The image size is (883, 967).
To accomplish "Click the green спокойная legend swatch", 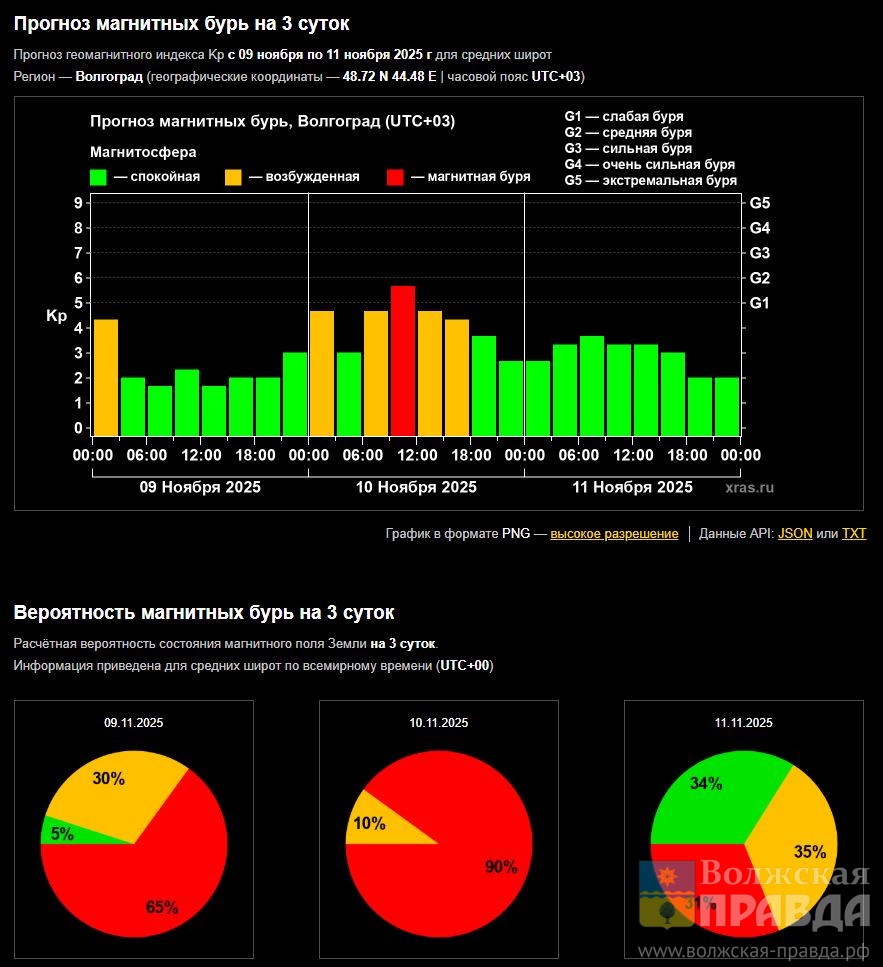I will pyautogui.click(x=98, y=177).
